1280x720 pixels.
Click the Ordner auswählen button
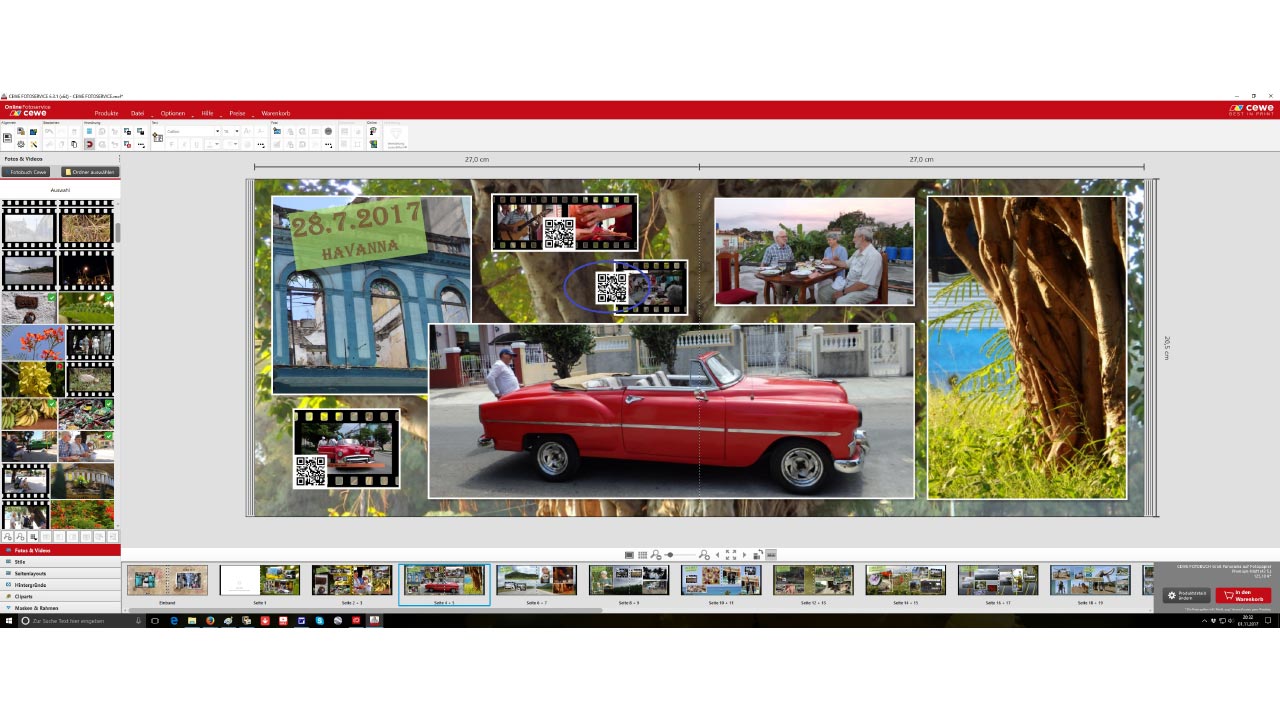[x=89, y=172]
